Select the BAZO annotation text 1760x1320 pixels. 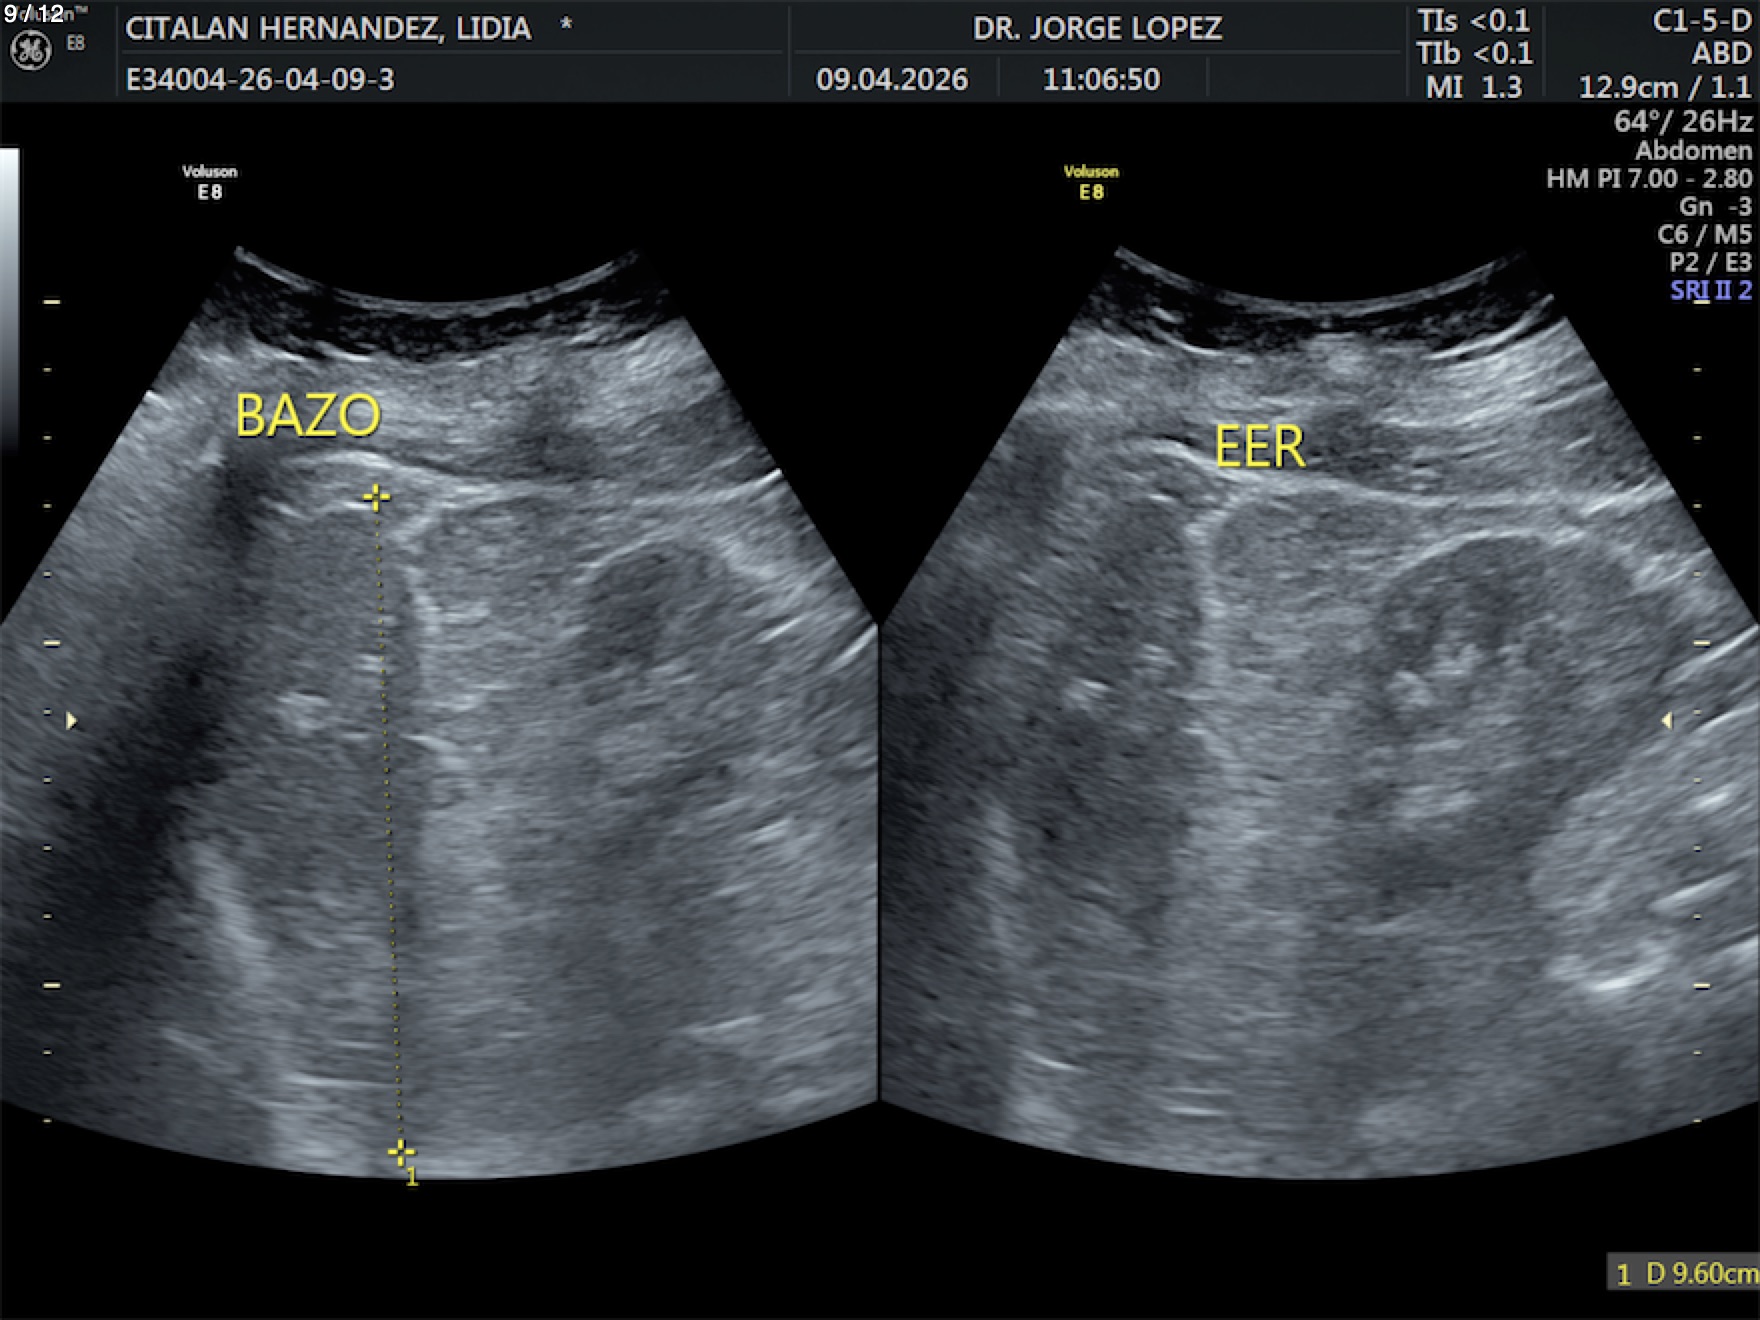(x=307, y=415)
